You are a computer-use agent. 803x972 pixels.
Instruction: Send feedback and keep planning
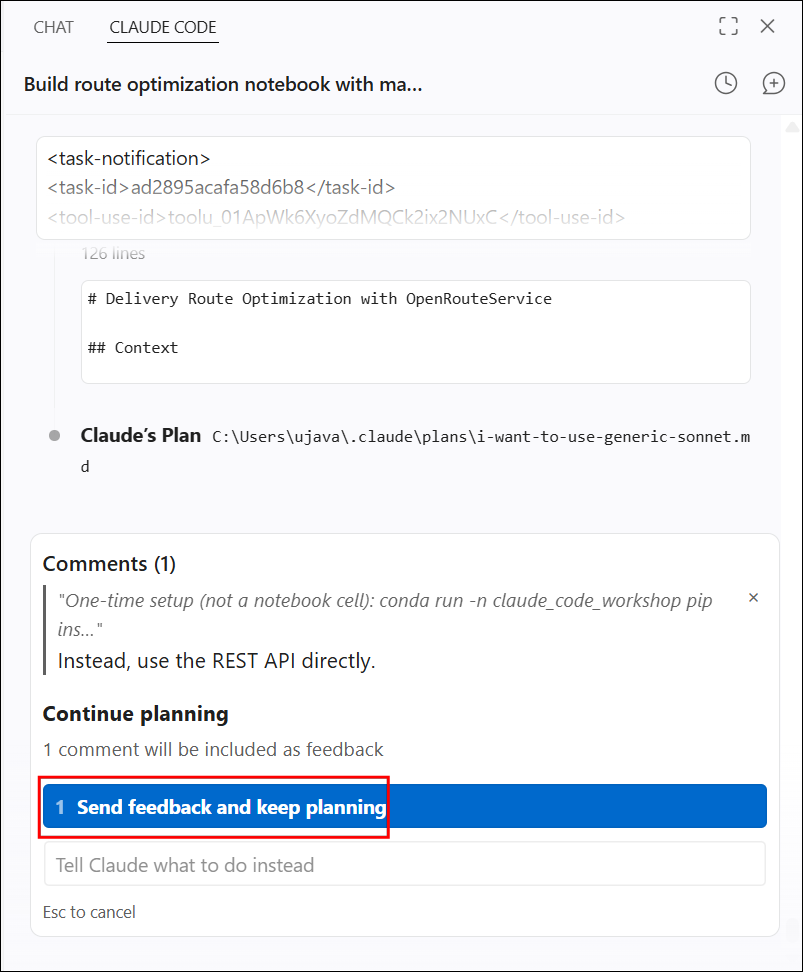click(404, 806)
